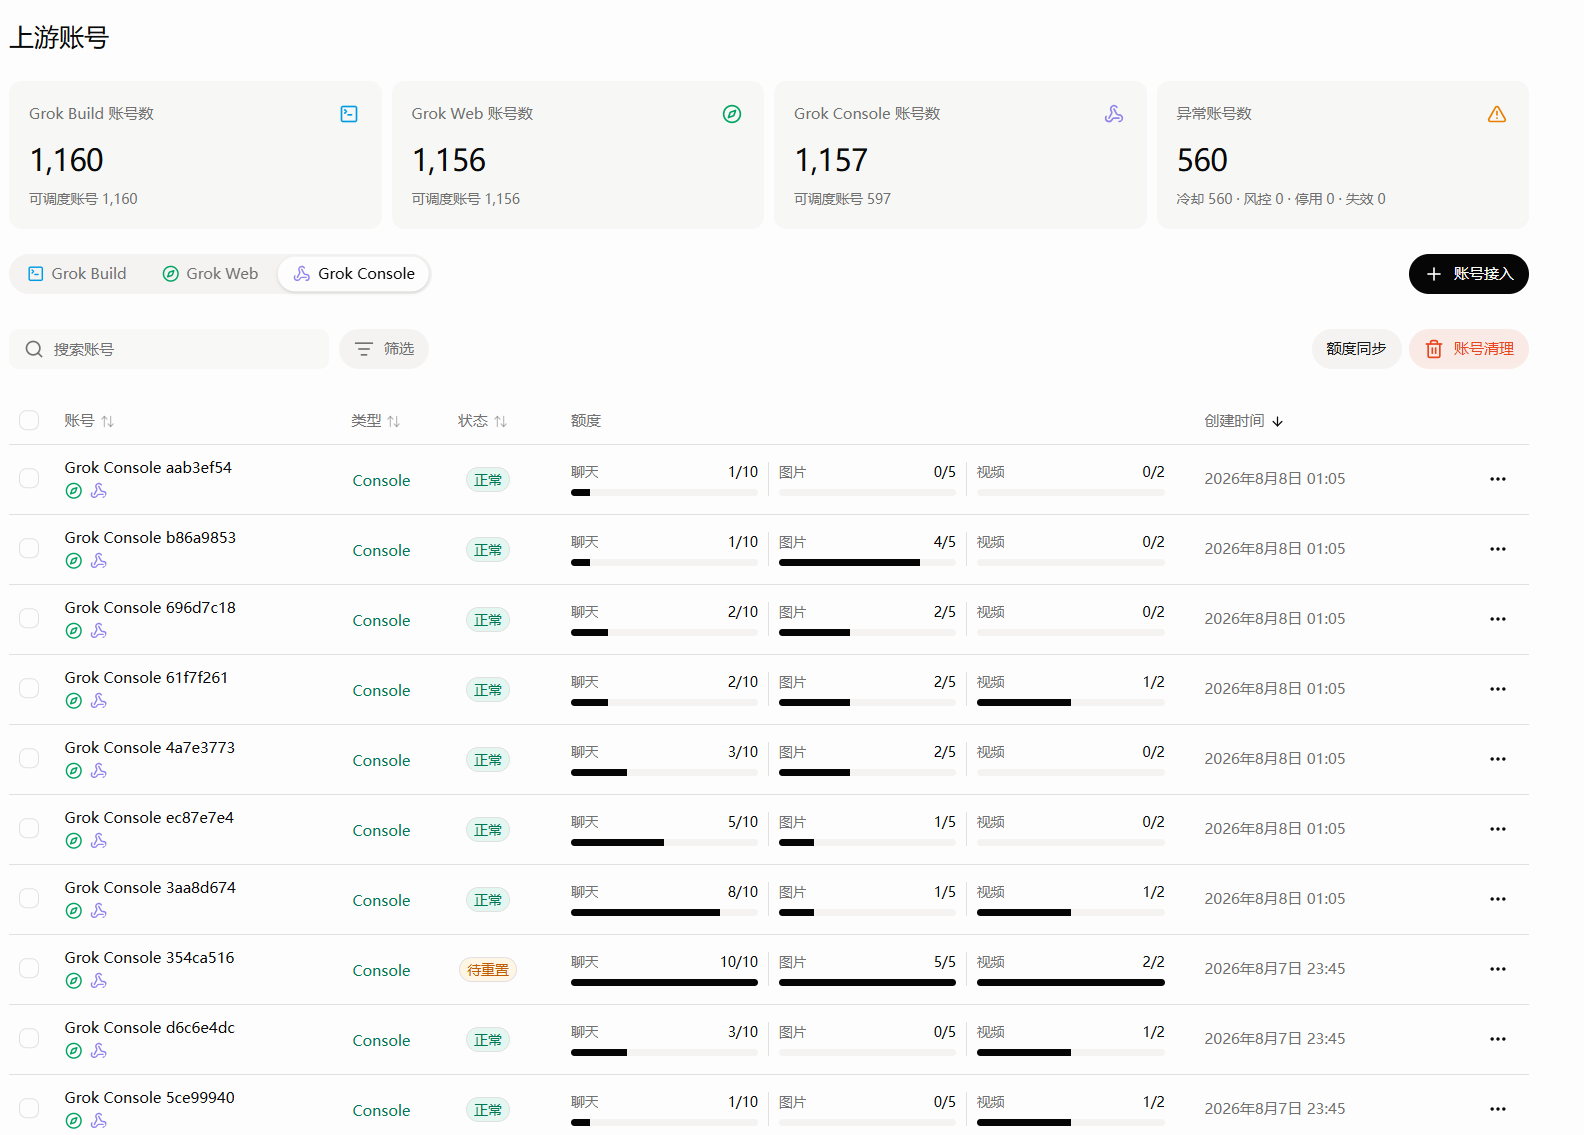Click the 上游账号 page title
This screenshot has height=1135, width=1584.
pyautogui.click(x=59, y=38)
